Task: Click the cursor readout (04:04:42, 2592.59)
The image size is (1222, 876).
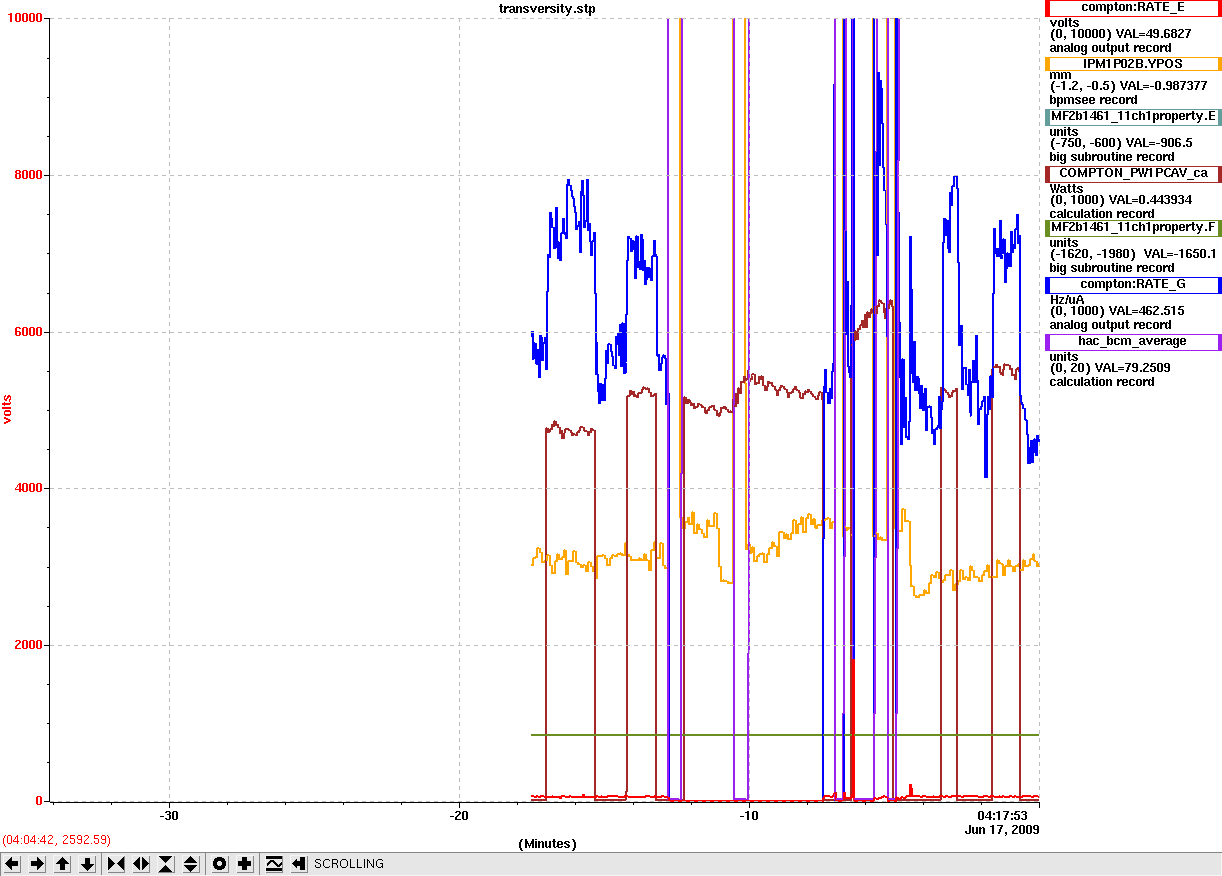Action: point(56,840)
